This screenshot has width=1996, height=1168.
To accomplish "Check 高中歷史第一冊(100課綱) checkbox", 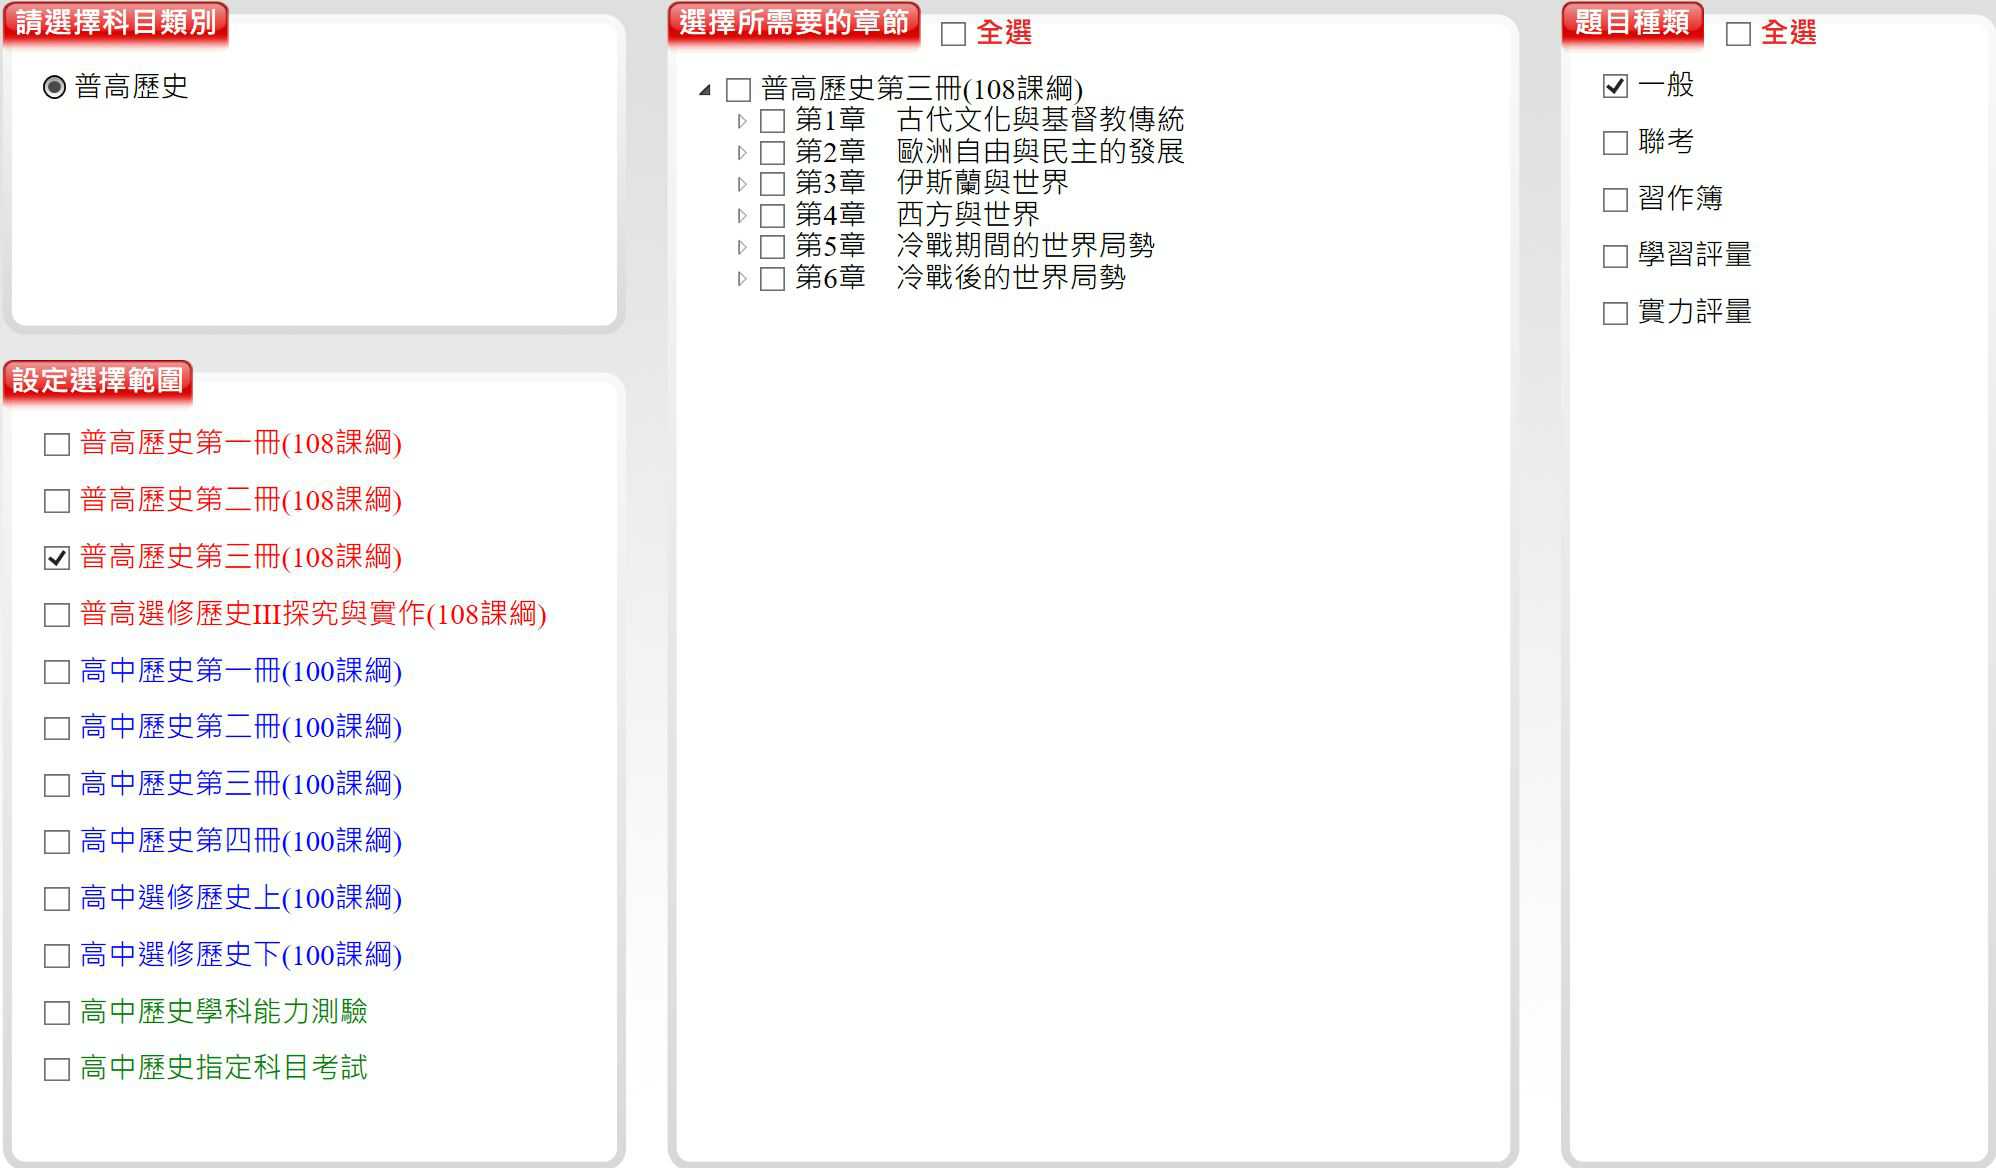I will (57, 672).
